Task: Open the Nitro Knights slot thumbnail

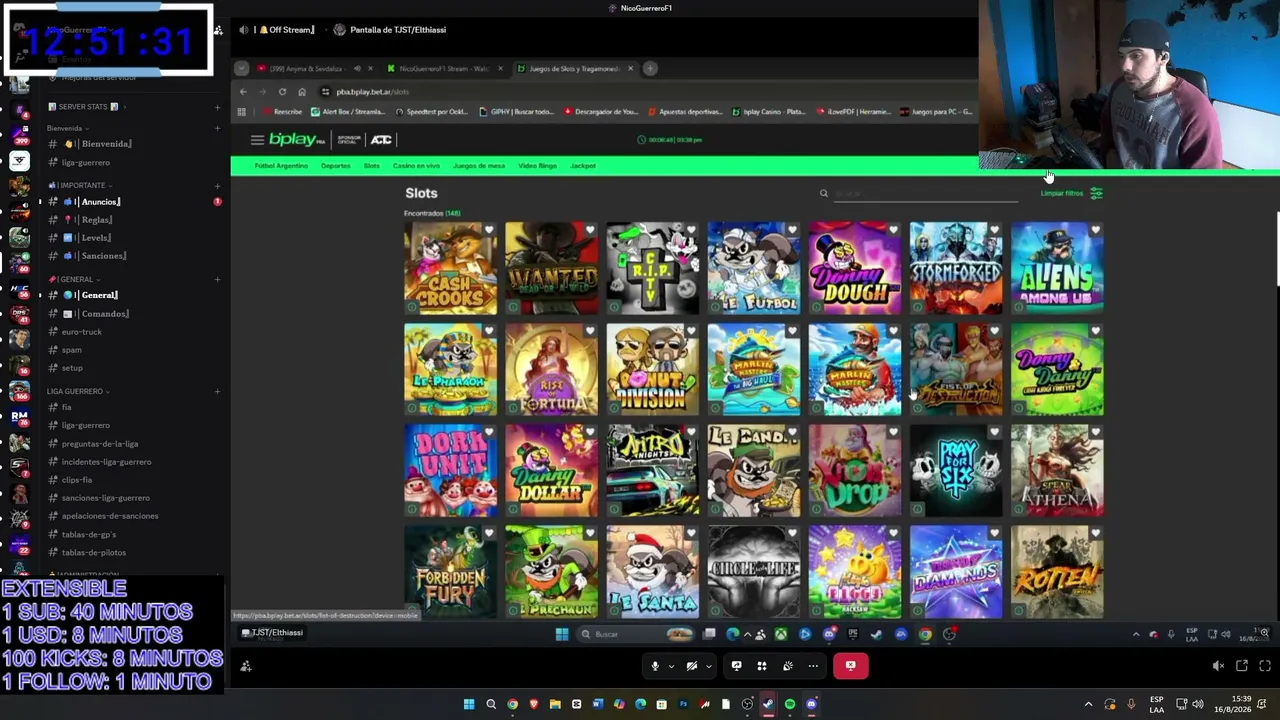Action: [652, 470]
